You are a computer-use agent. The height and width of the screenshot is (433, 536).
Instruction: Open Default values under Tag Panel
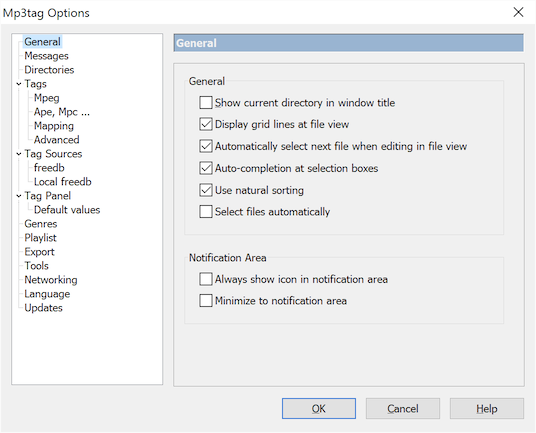(x=67, y=210)
